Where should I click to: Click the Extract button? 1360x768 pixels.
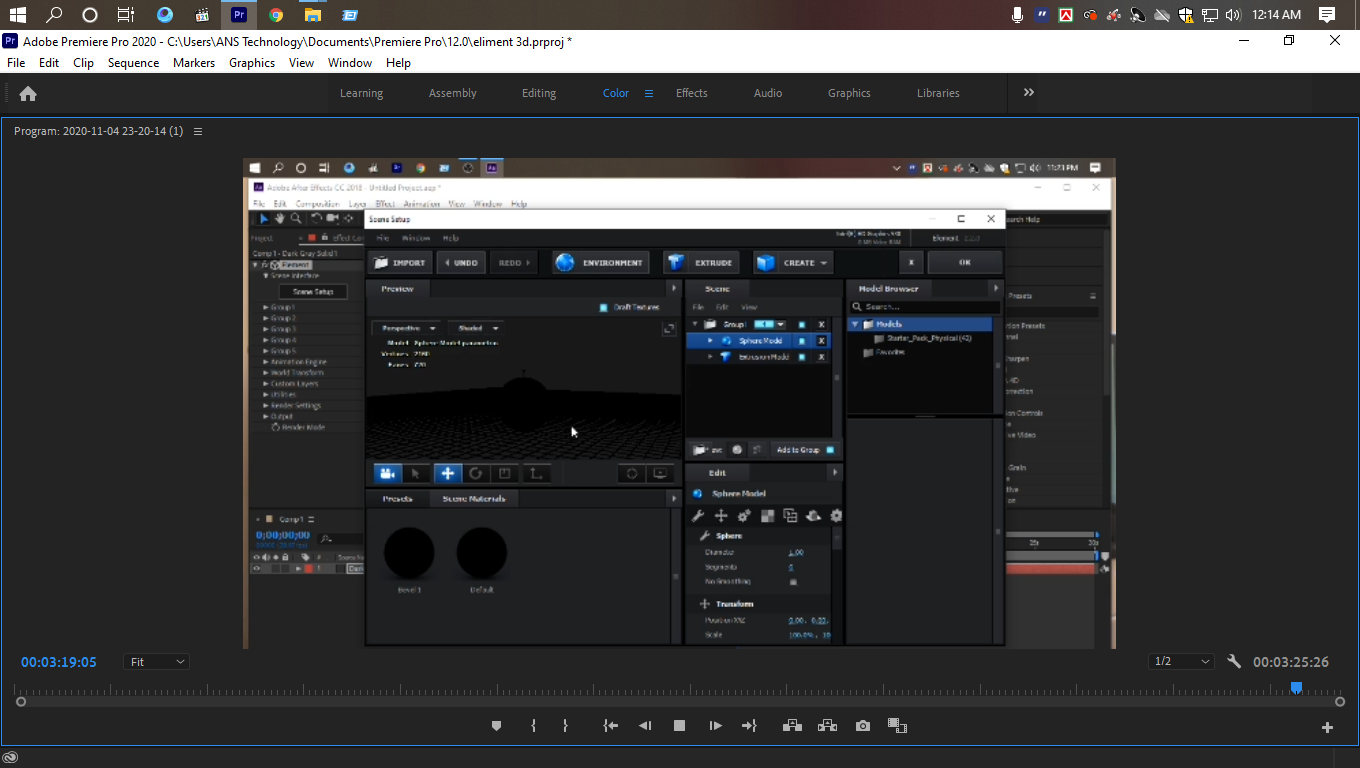[x=827, y=726]
